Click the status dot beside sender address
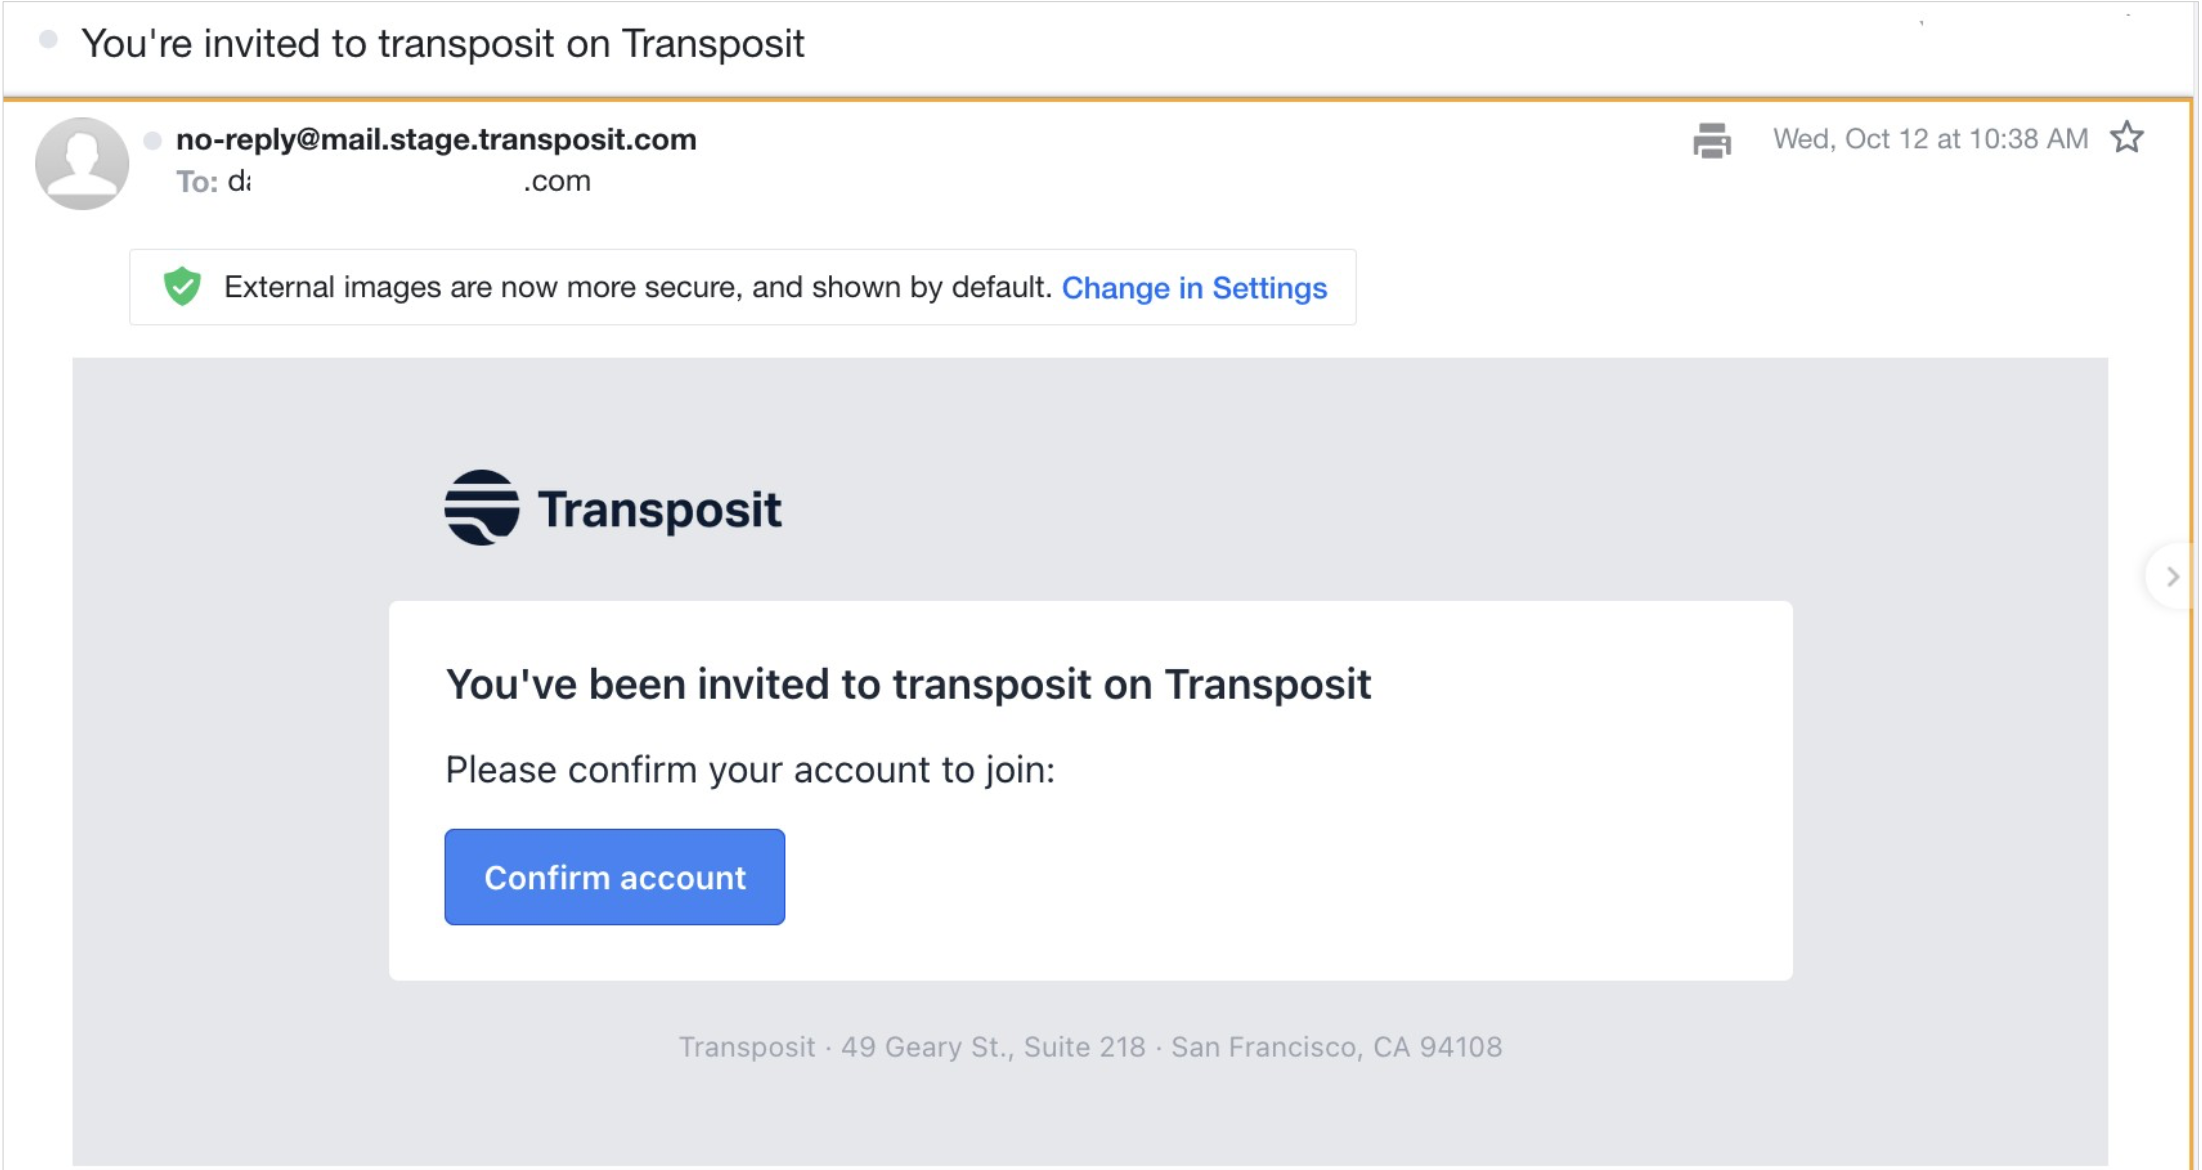Viewport: 2202px width, 1170px height. (x=152, y=141)
